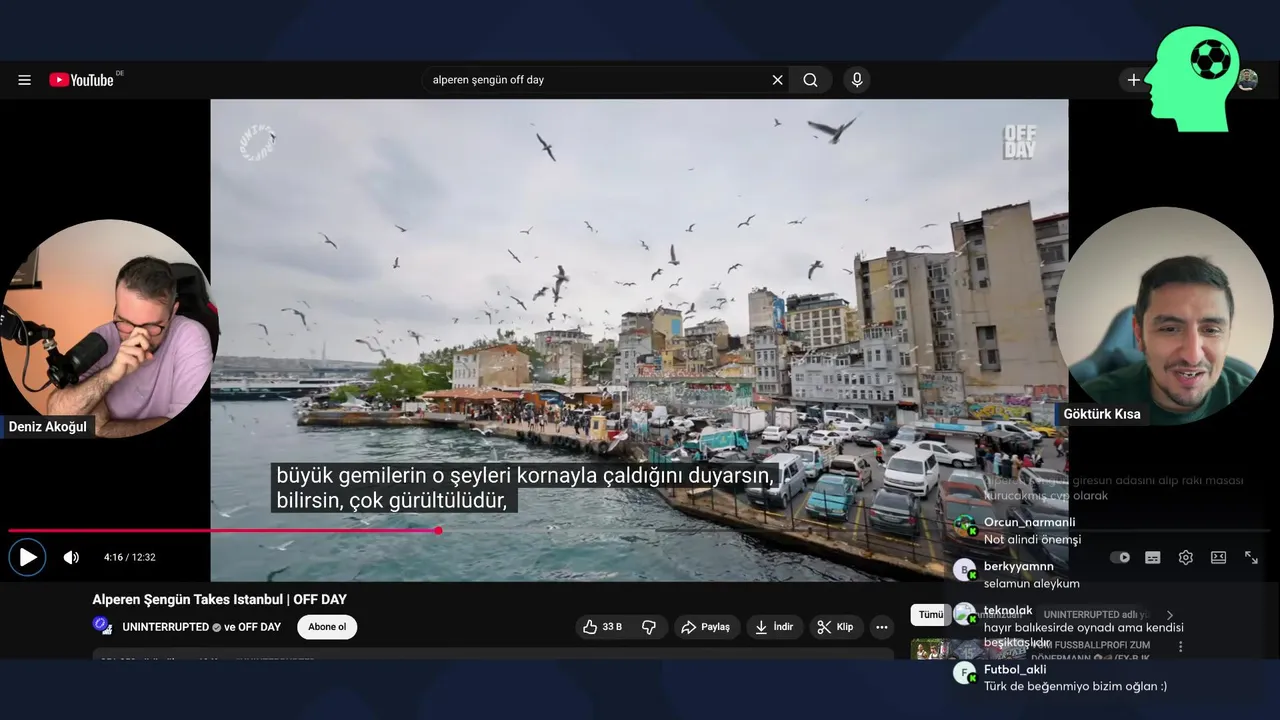Image resolution: width=1280 pixels, height=720 pixels.
Task: Click the green football head logo
Action: tap(1192, 80)
